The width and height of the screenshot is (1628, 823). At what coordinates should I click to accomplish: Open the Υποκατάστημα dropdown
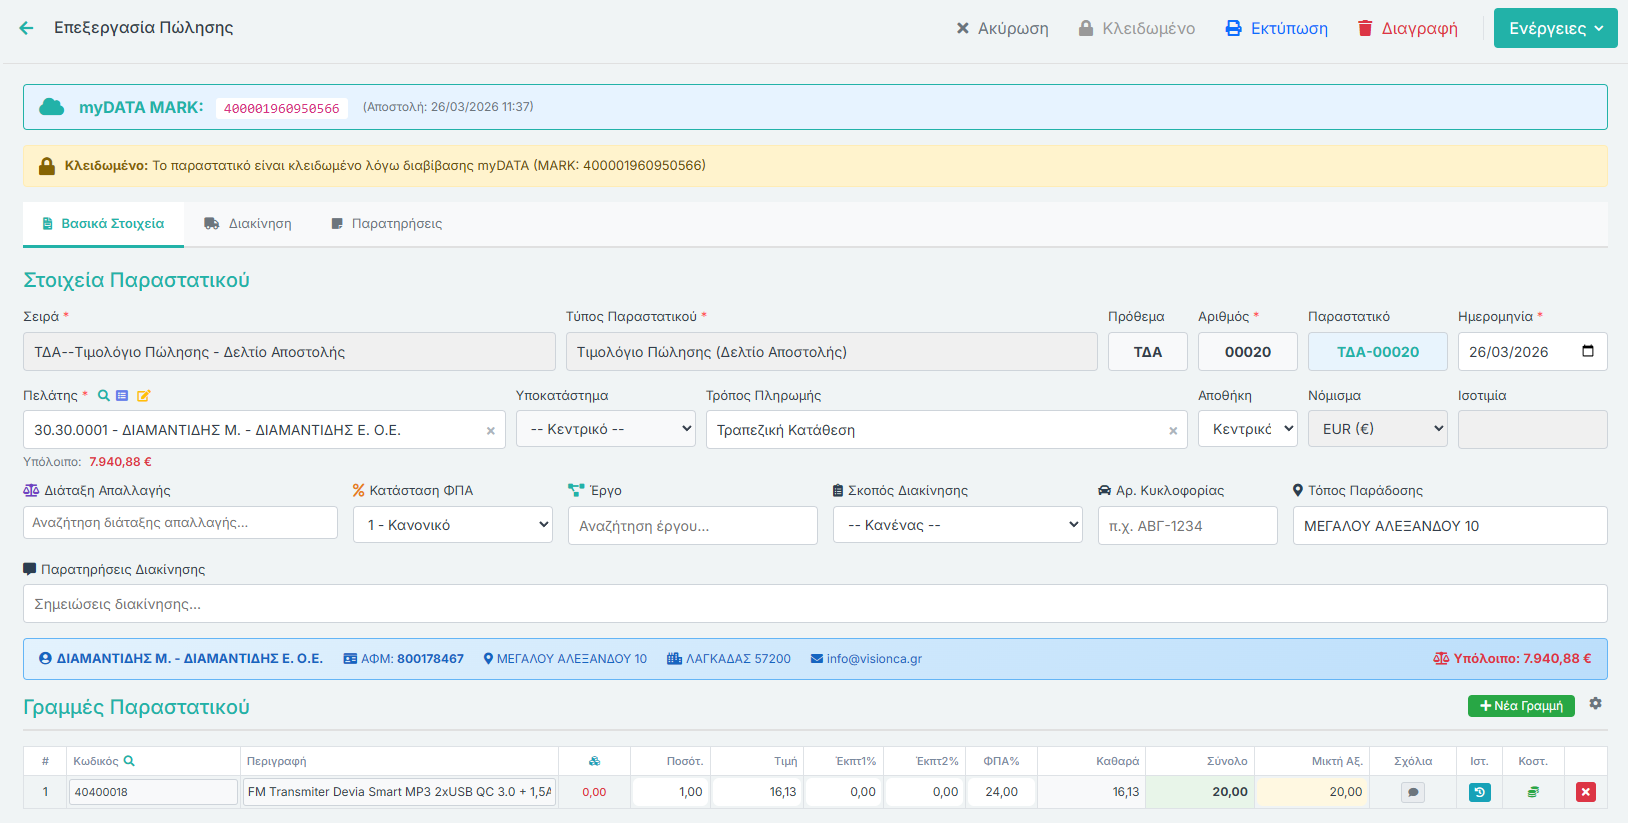pyautogui.click(x=606, y=429)
